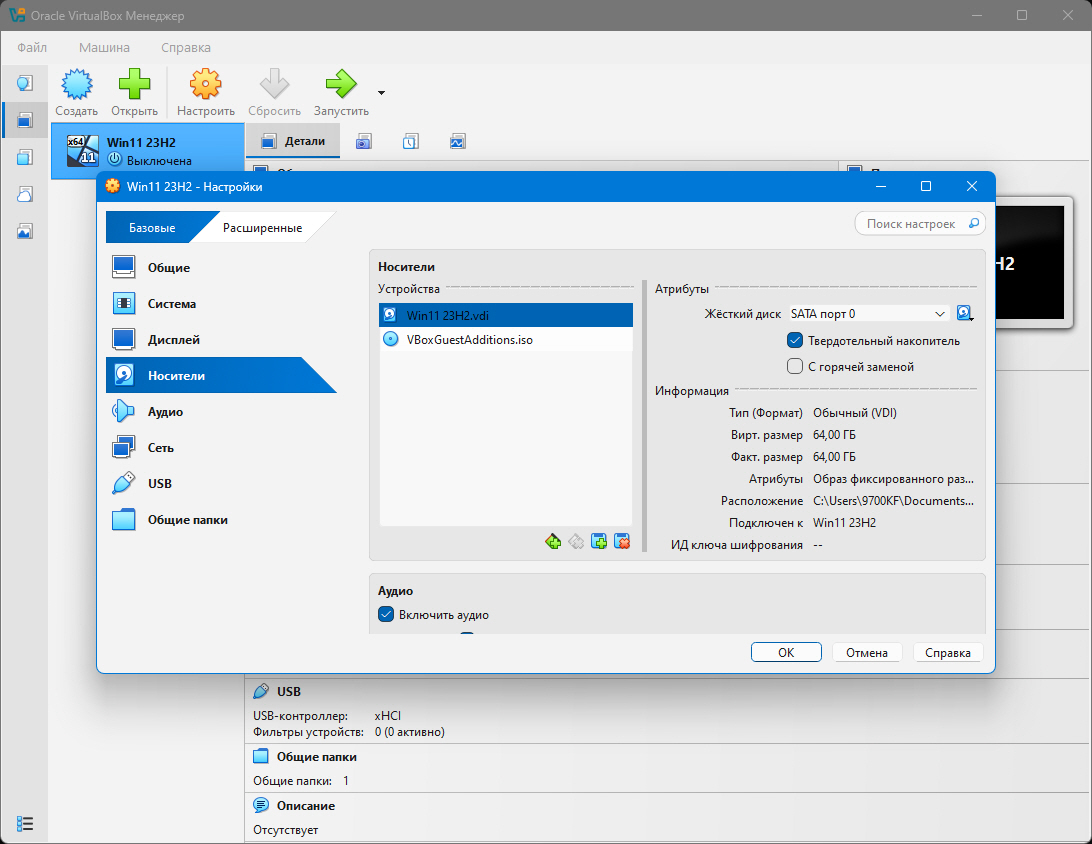The width and height of the screenshot is (1092, 844).
Task: Click the green Запустить (Start) arrow icon
Action: click(x=341, y=84)
